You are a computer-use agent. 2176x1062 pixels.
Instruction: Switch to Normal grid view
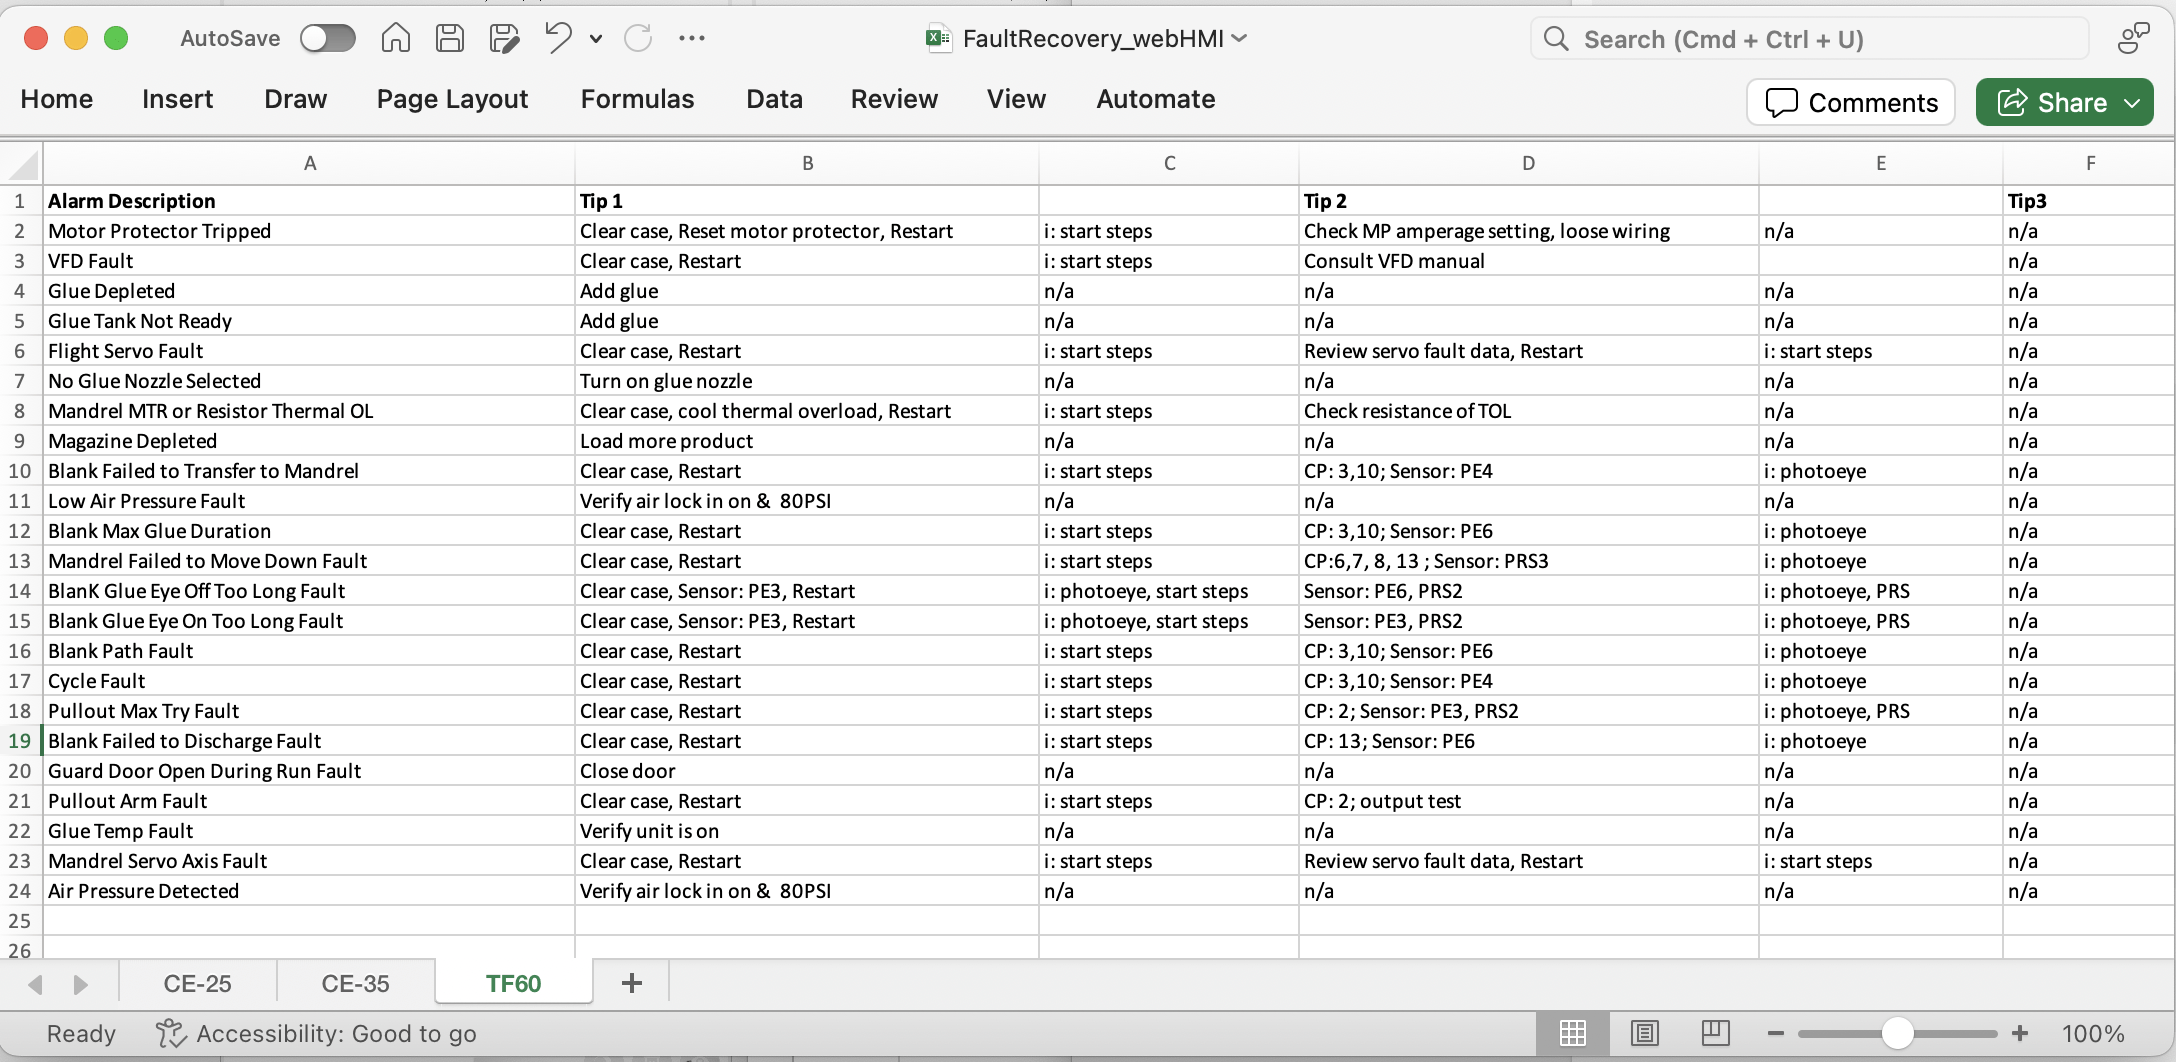pos(1573,1033)
